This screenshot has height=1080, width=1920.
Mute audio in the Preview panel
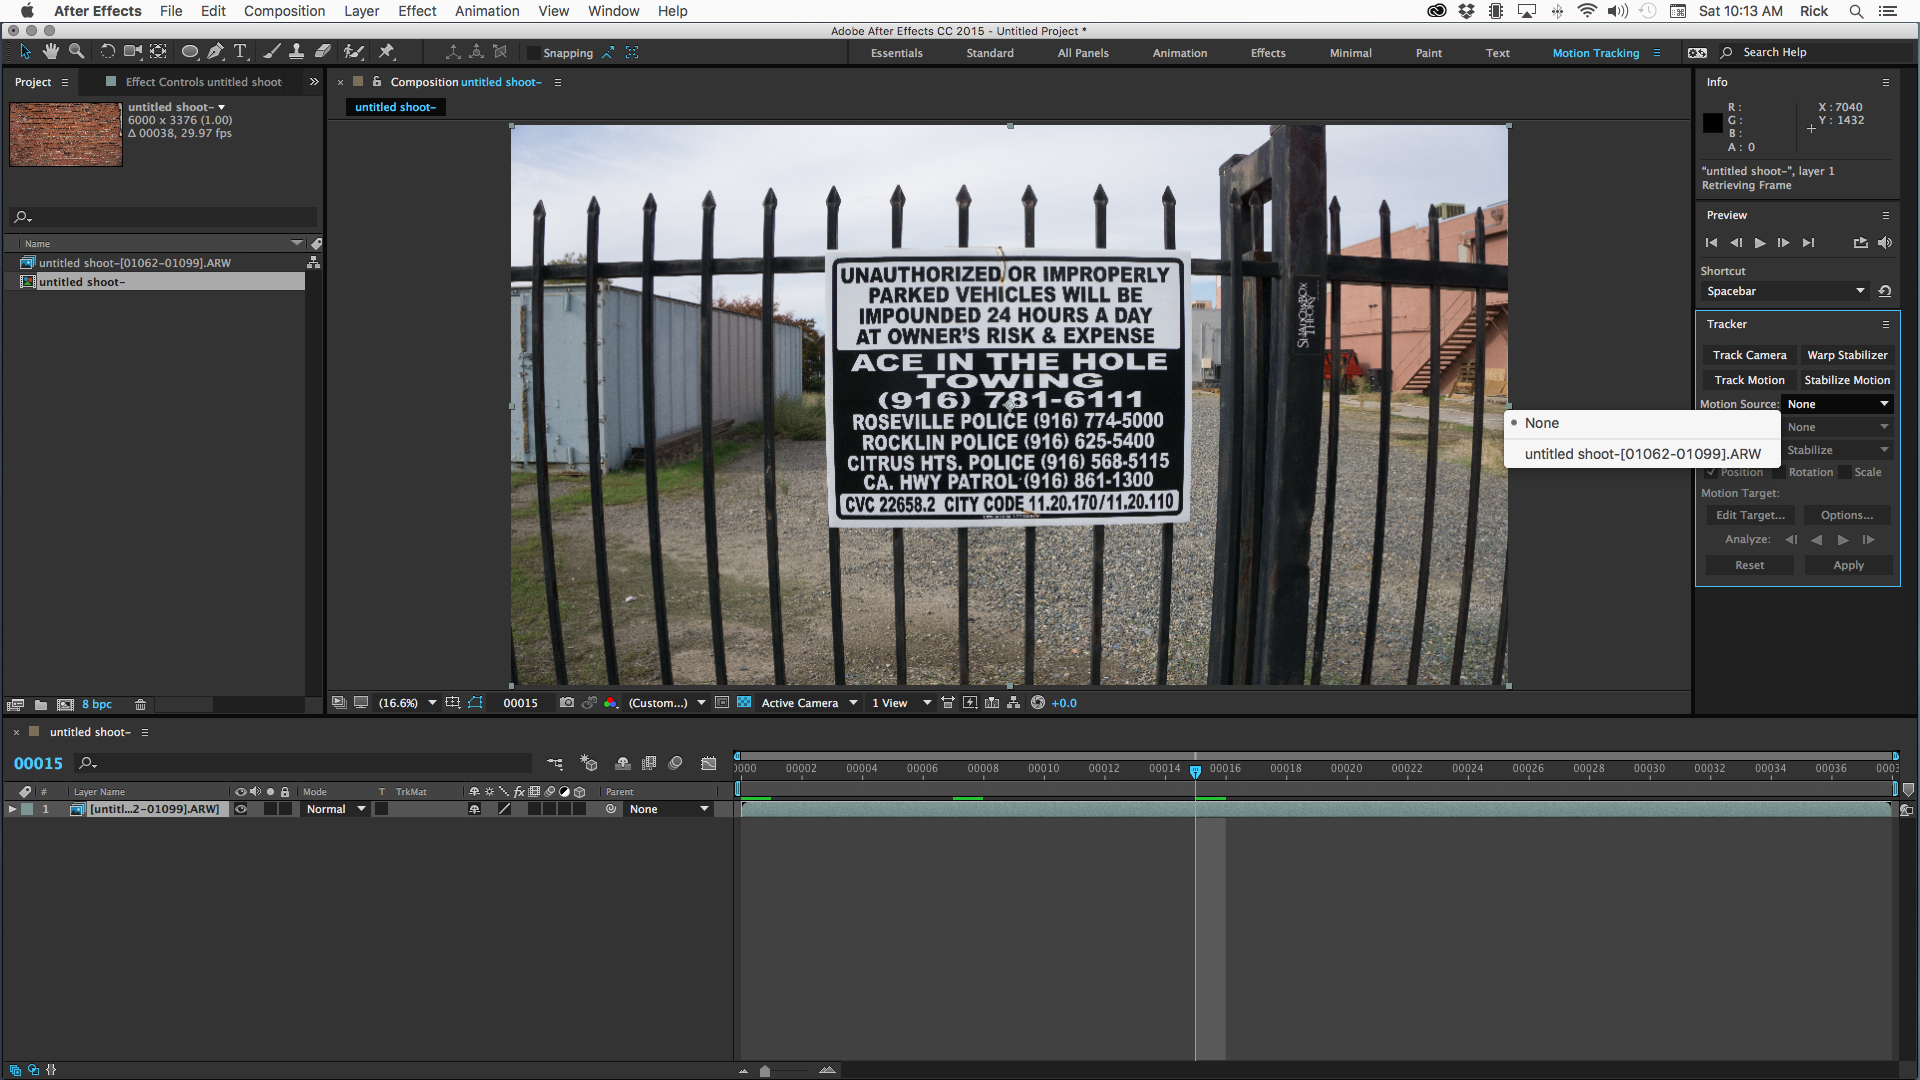click(1885, 243)
